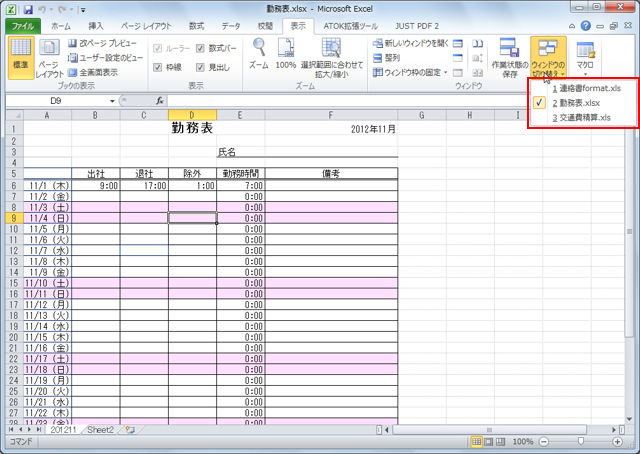Click the split window icon beside 新しいウィンドウ

[x=458, y=43]
